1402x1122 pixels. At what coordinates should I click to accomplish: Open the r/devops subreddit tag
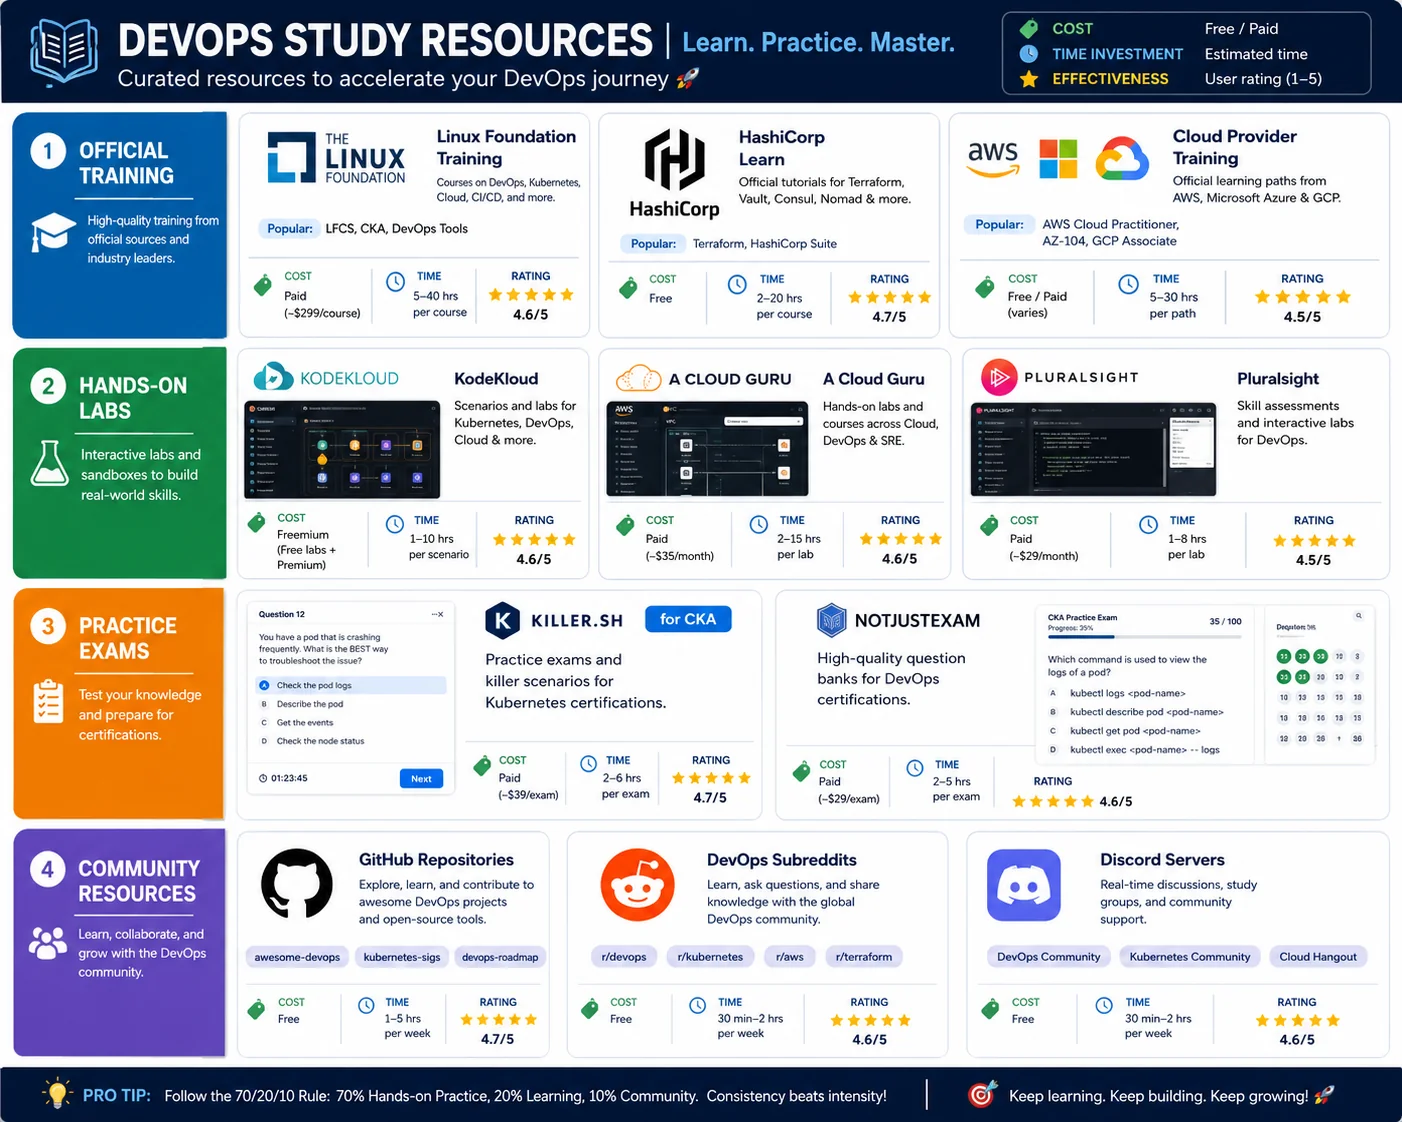pyautogui.click(x=624, y=957)
